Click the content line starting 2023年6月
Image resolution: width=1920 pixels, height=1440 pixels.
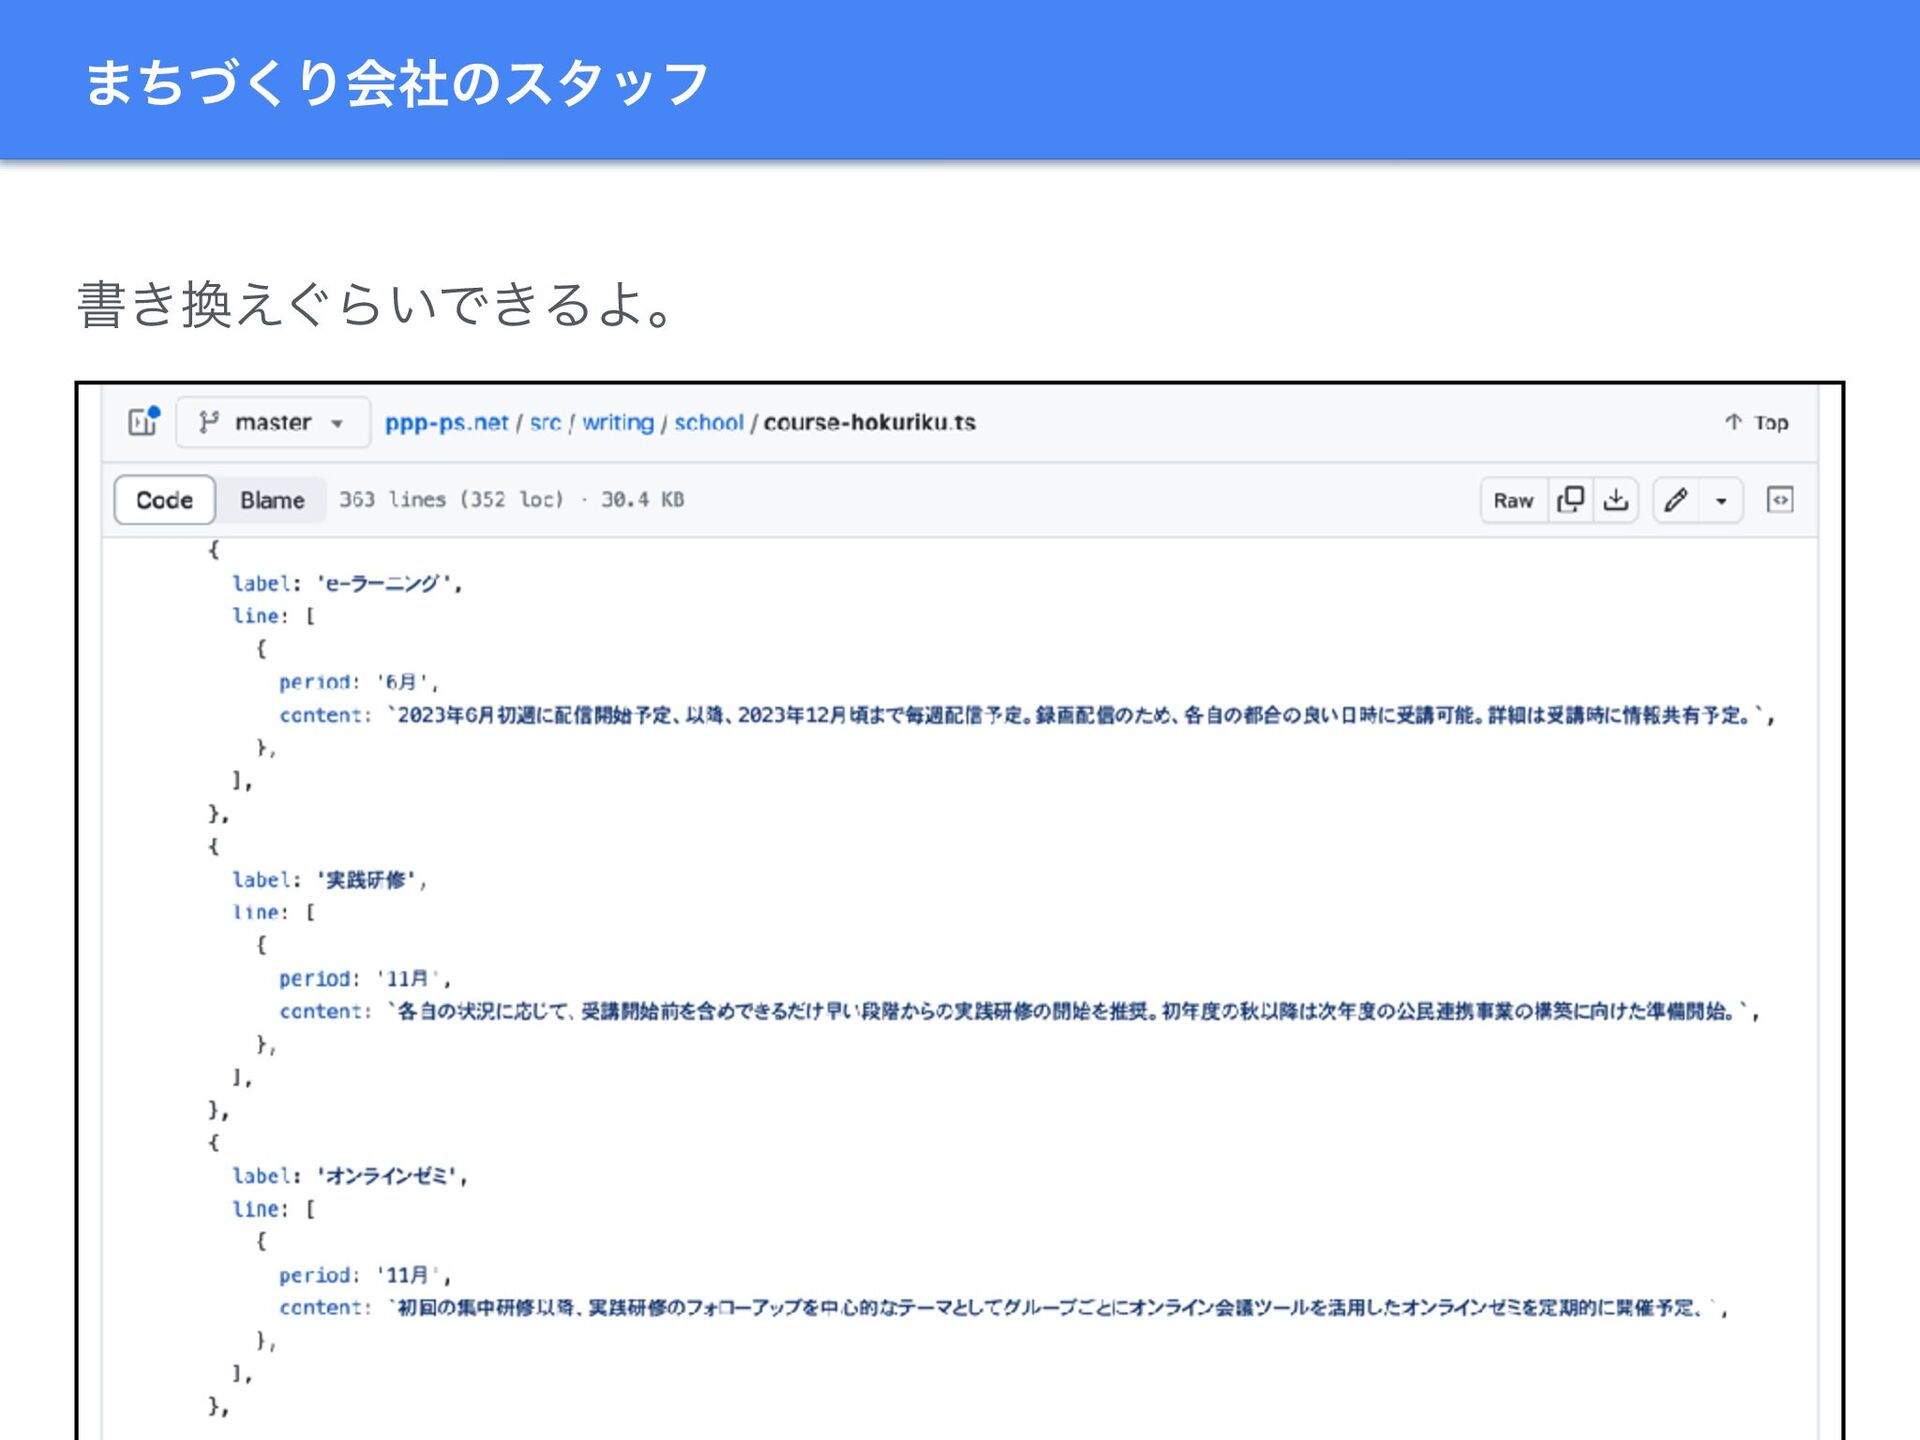(x=1027, y=715)
